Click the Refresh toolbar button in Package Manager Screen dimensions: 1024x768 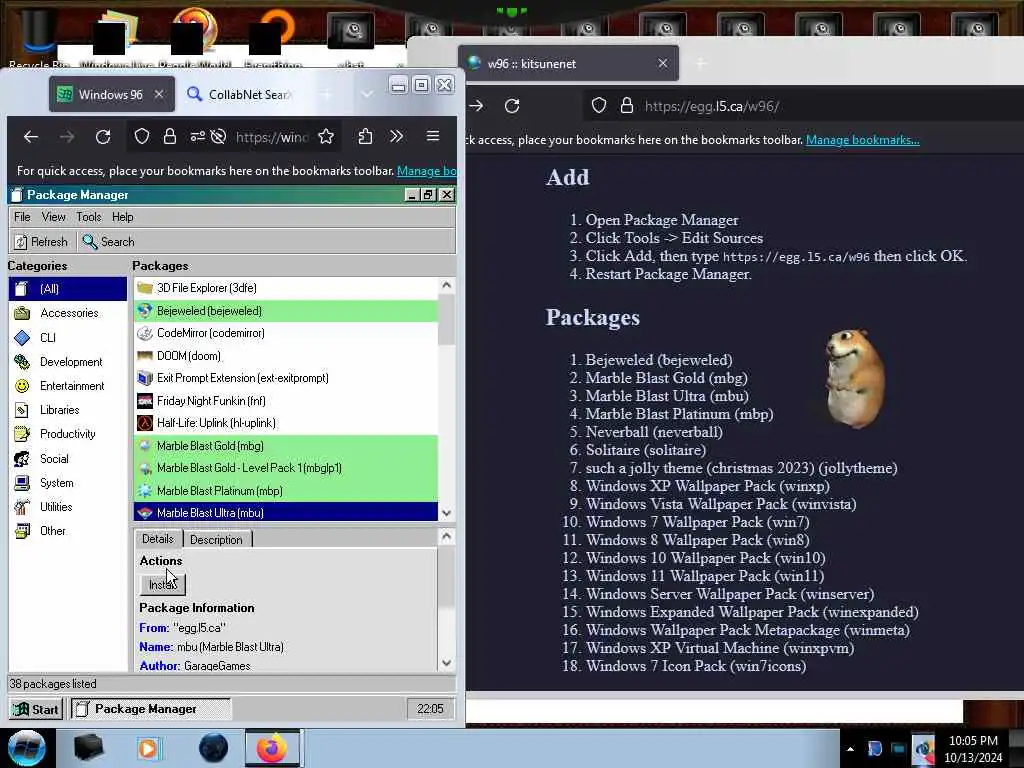coord(41,242)
